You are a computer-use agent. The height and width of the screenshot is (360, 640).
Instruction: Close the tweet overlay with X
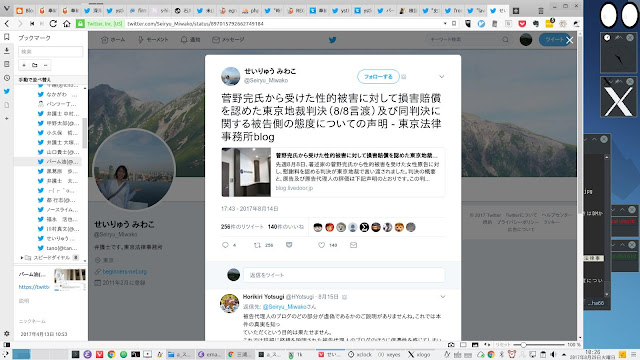click(569, 40)
